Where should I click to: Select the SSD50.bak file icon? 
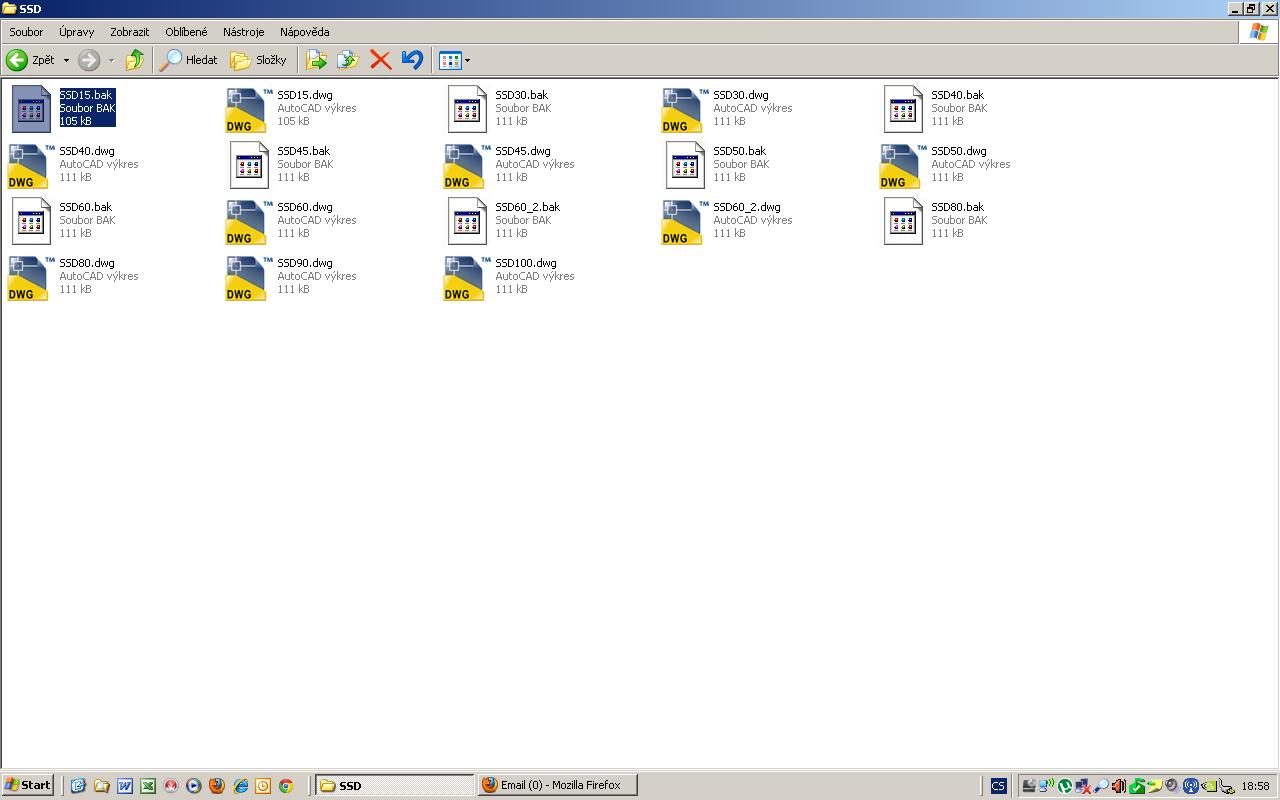(x=685, y=165)
